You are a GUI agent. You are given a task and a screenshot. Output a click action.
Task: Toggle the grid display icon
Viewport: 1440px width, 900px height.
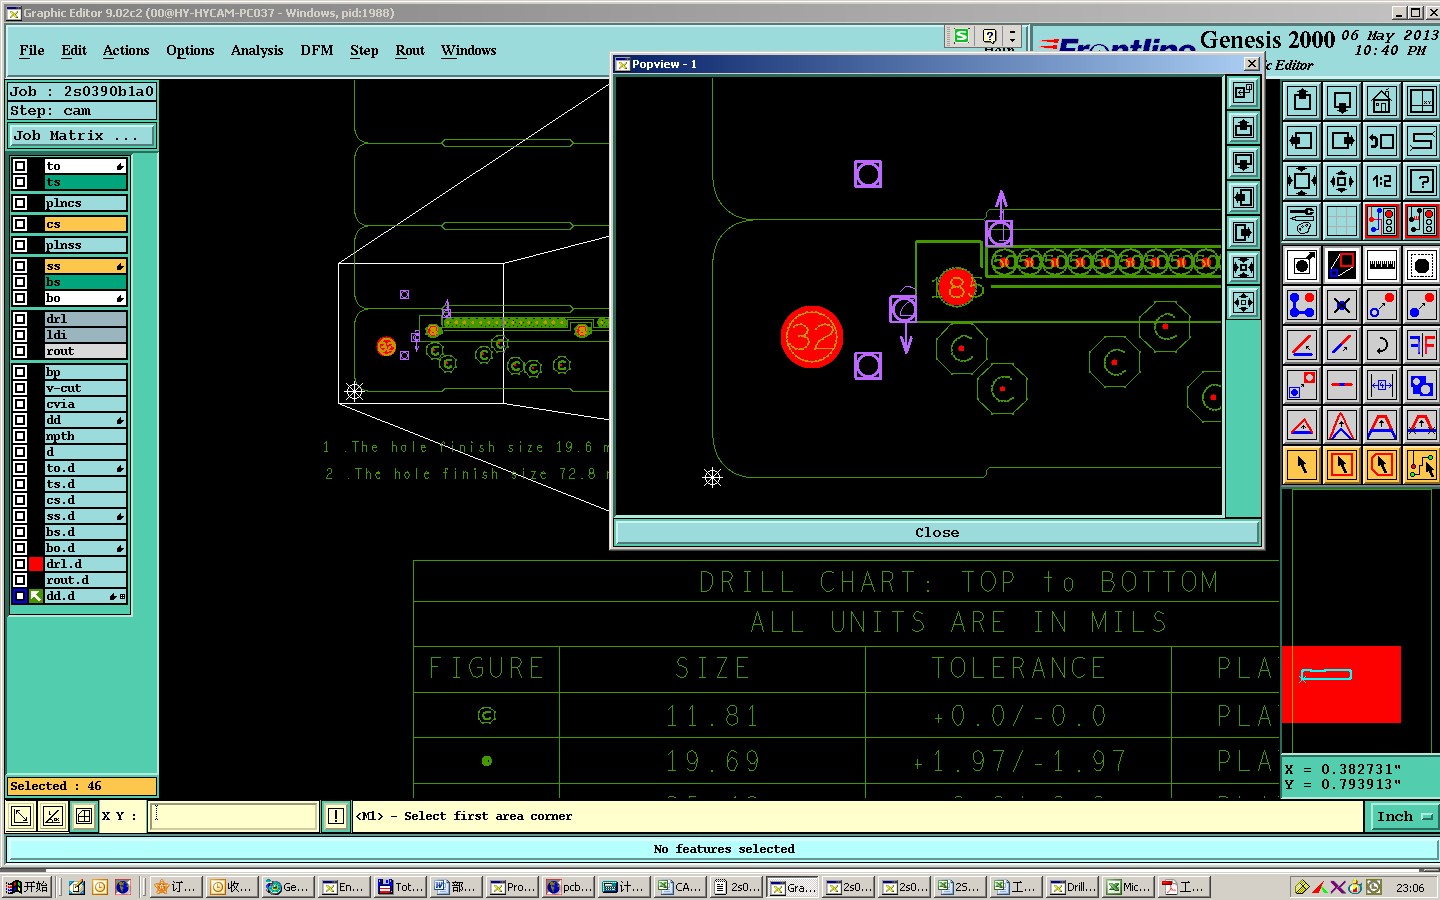1342,220
